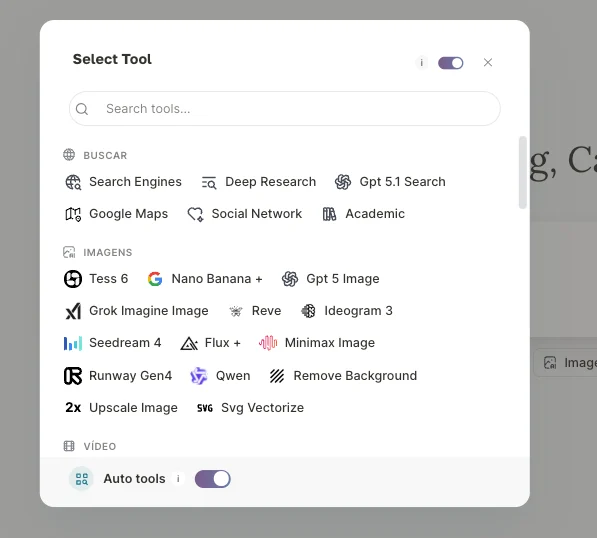Click the Search Engines globe icon
Screen dimensions: 597x538
73,182
